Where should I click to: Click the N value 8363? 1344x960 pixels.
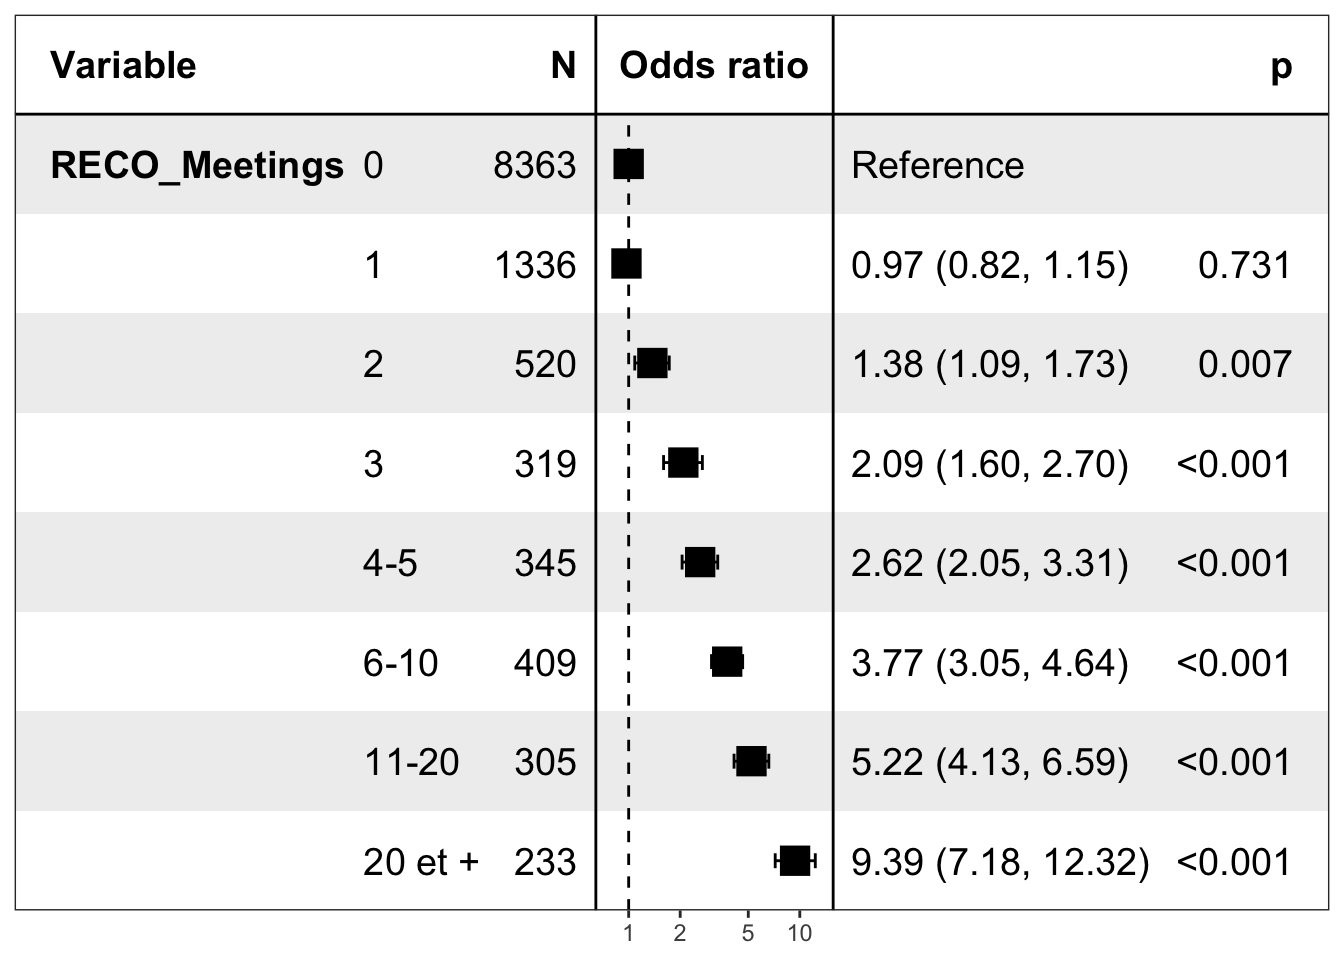[534, 165]
